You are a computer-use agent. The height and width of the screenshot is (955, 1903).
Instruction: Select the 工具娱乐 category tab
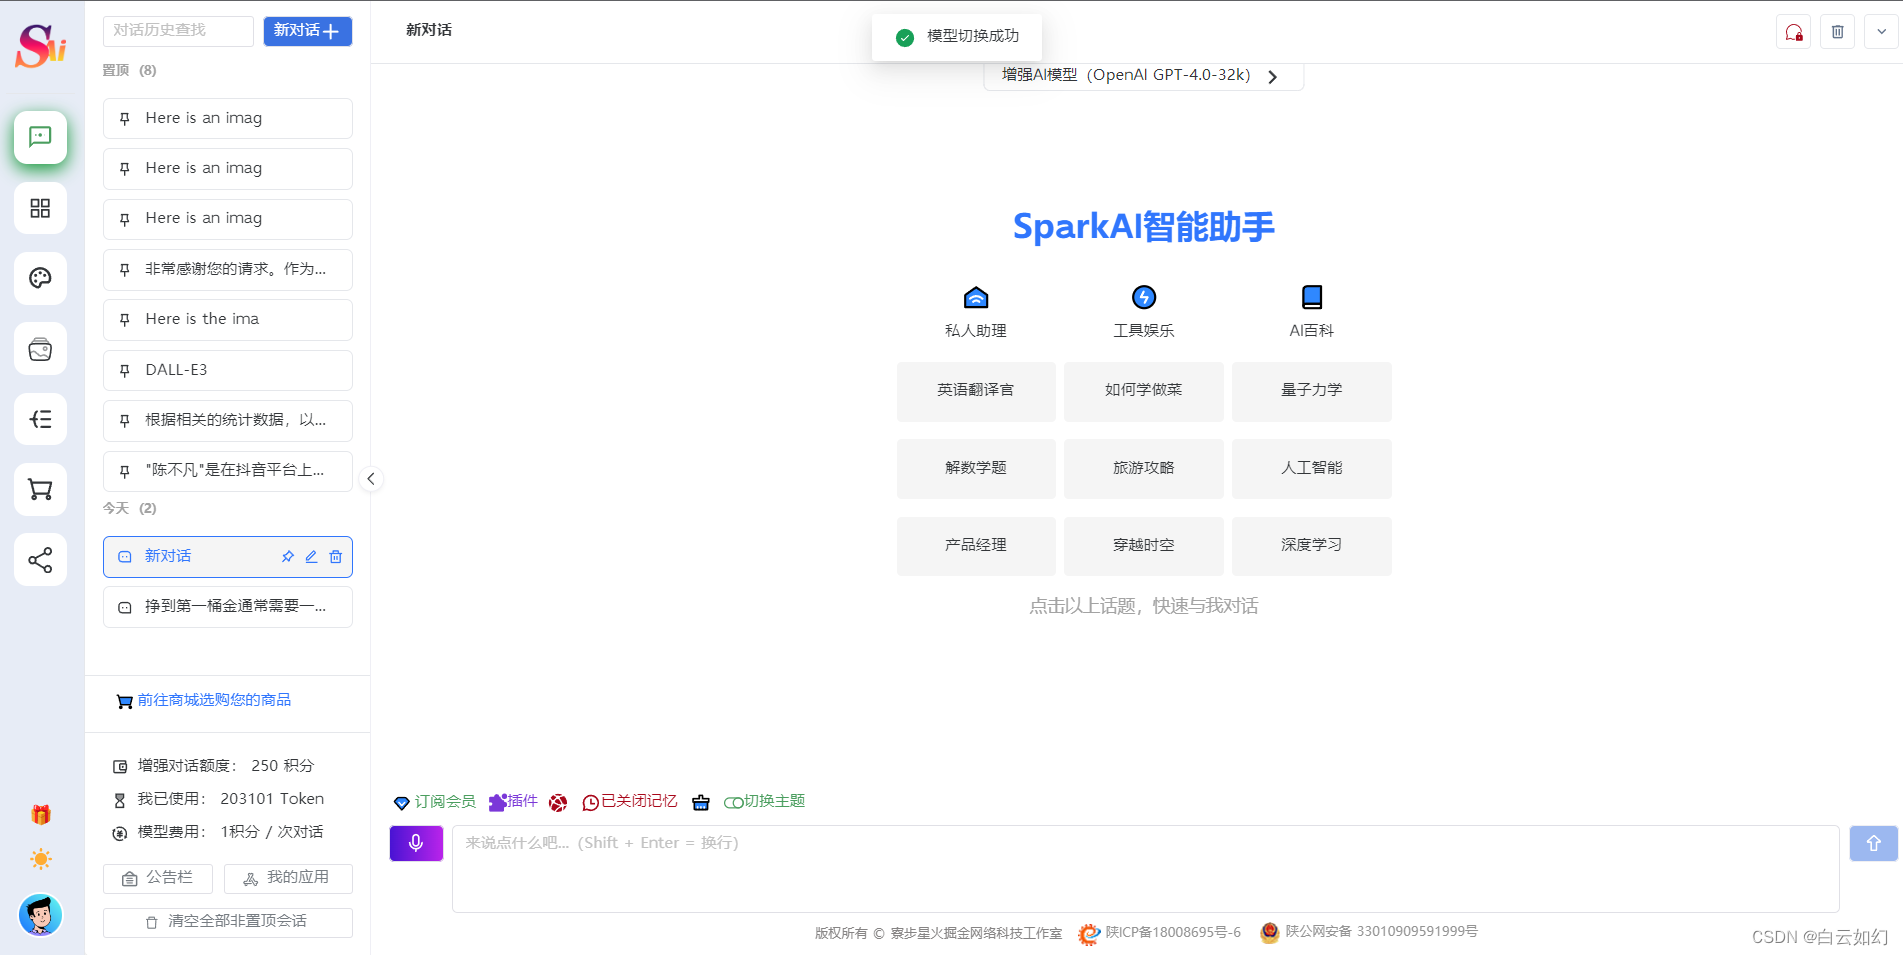point(1144,312)
